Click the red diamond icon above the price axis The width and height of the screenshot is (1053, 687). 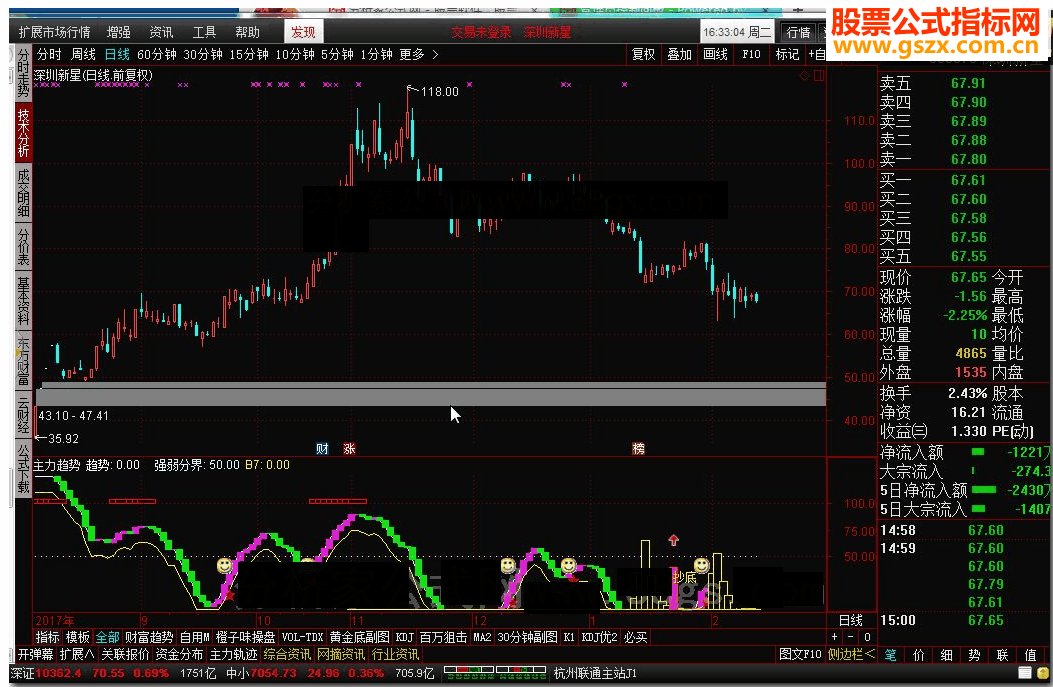805,75
